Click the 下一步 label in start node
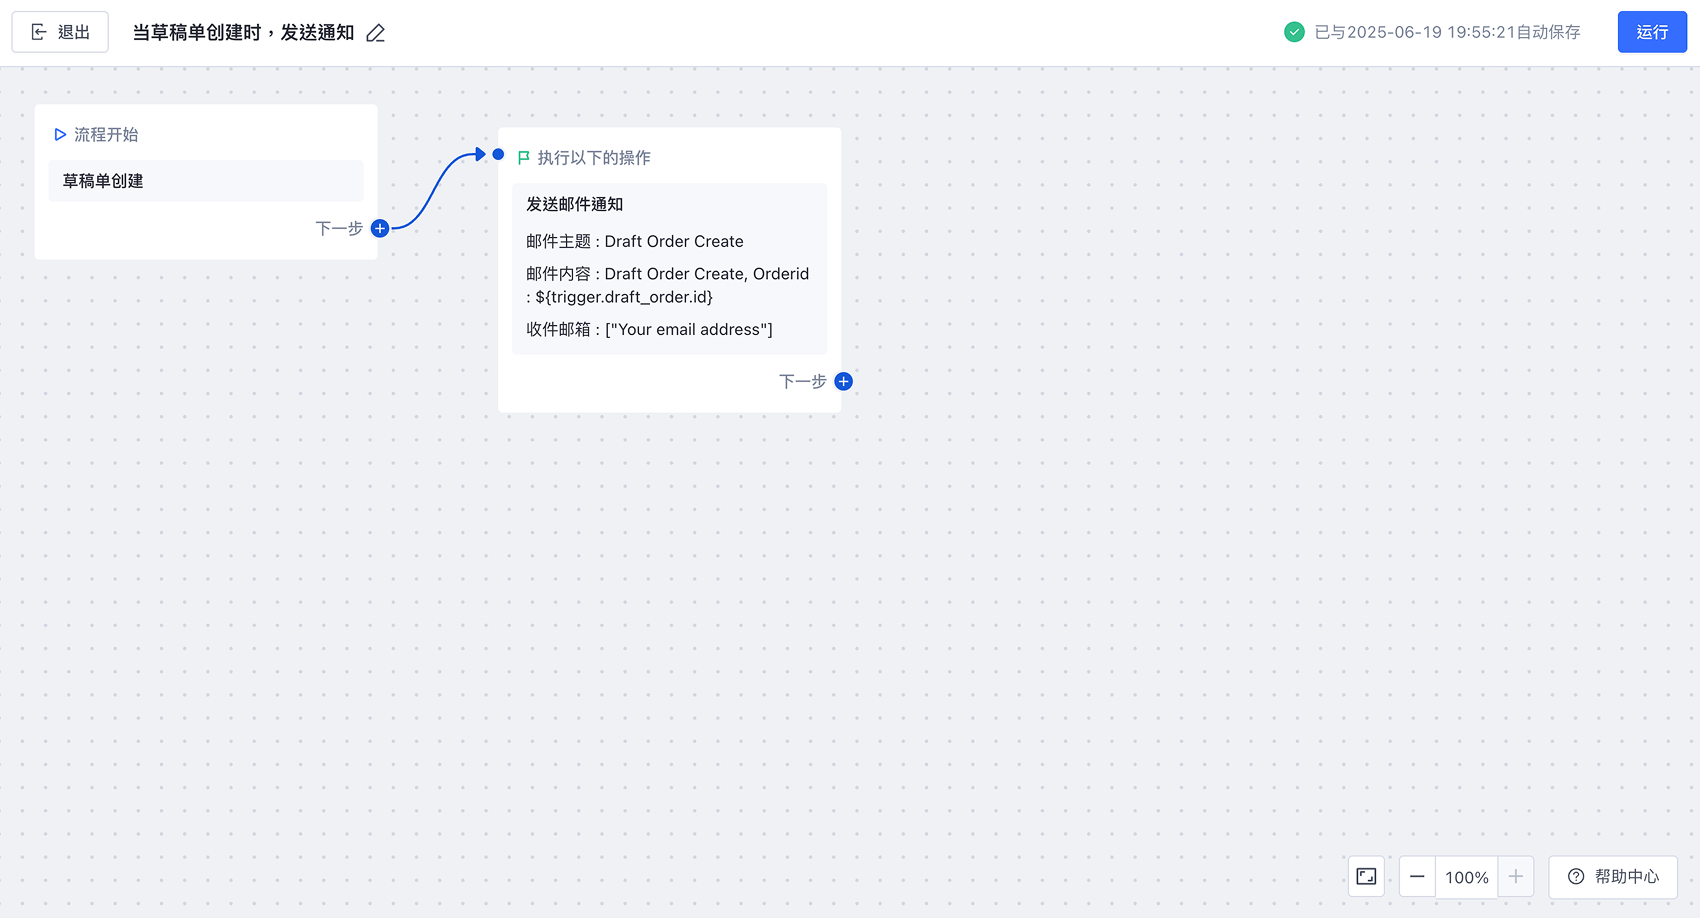 (339, 229)
